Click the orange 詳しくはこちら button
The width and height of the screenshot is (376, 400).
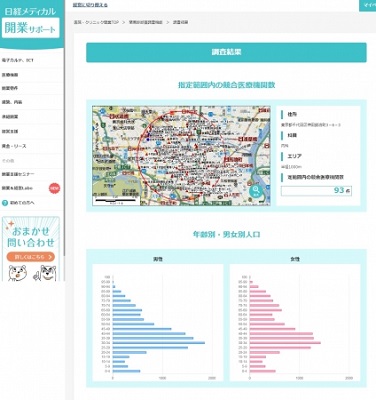coord(31,257)
